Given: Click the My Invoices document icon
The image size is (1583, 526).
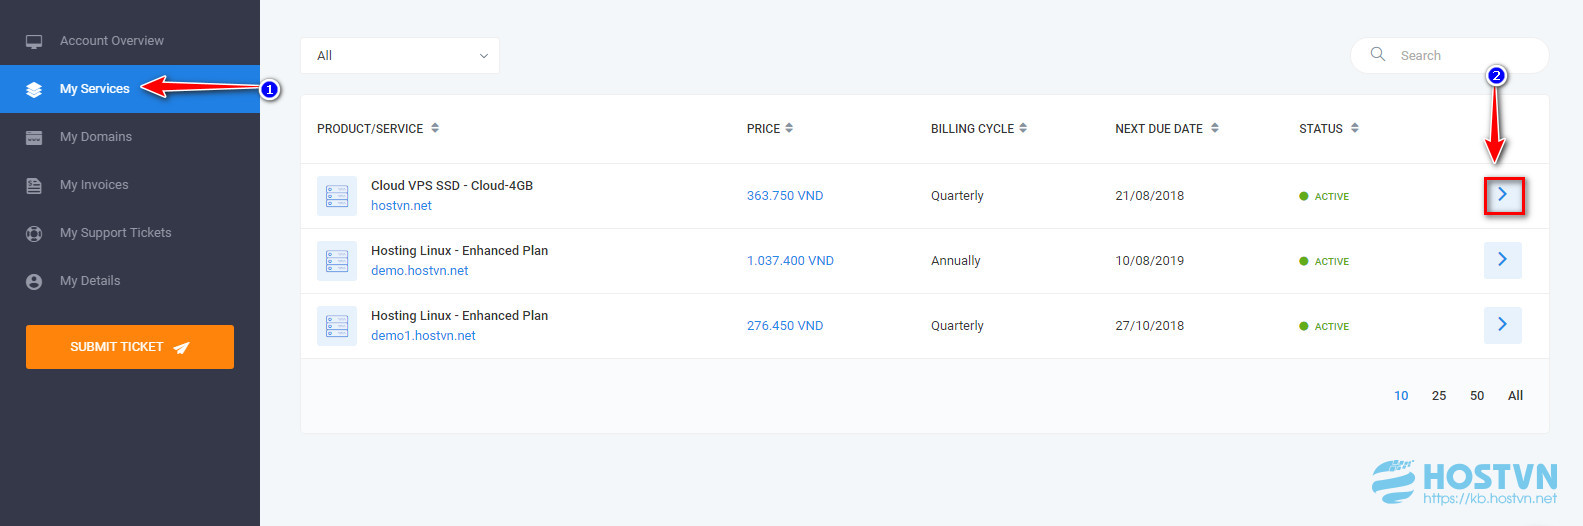Looking at the screenshot, I should tap(34, 185).
